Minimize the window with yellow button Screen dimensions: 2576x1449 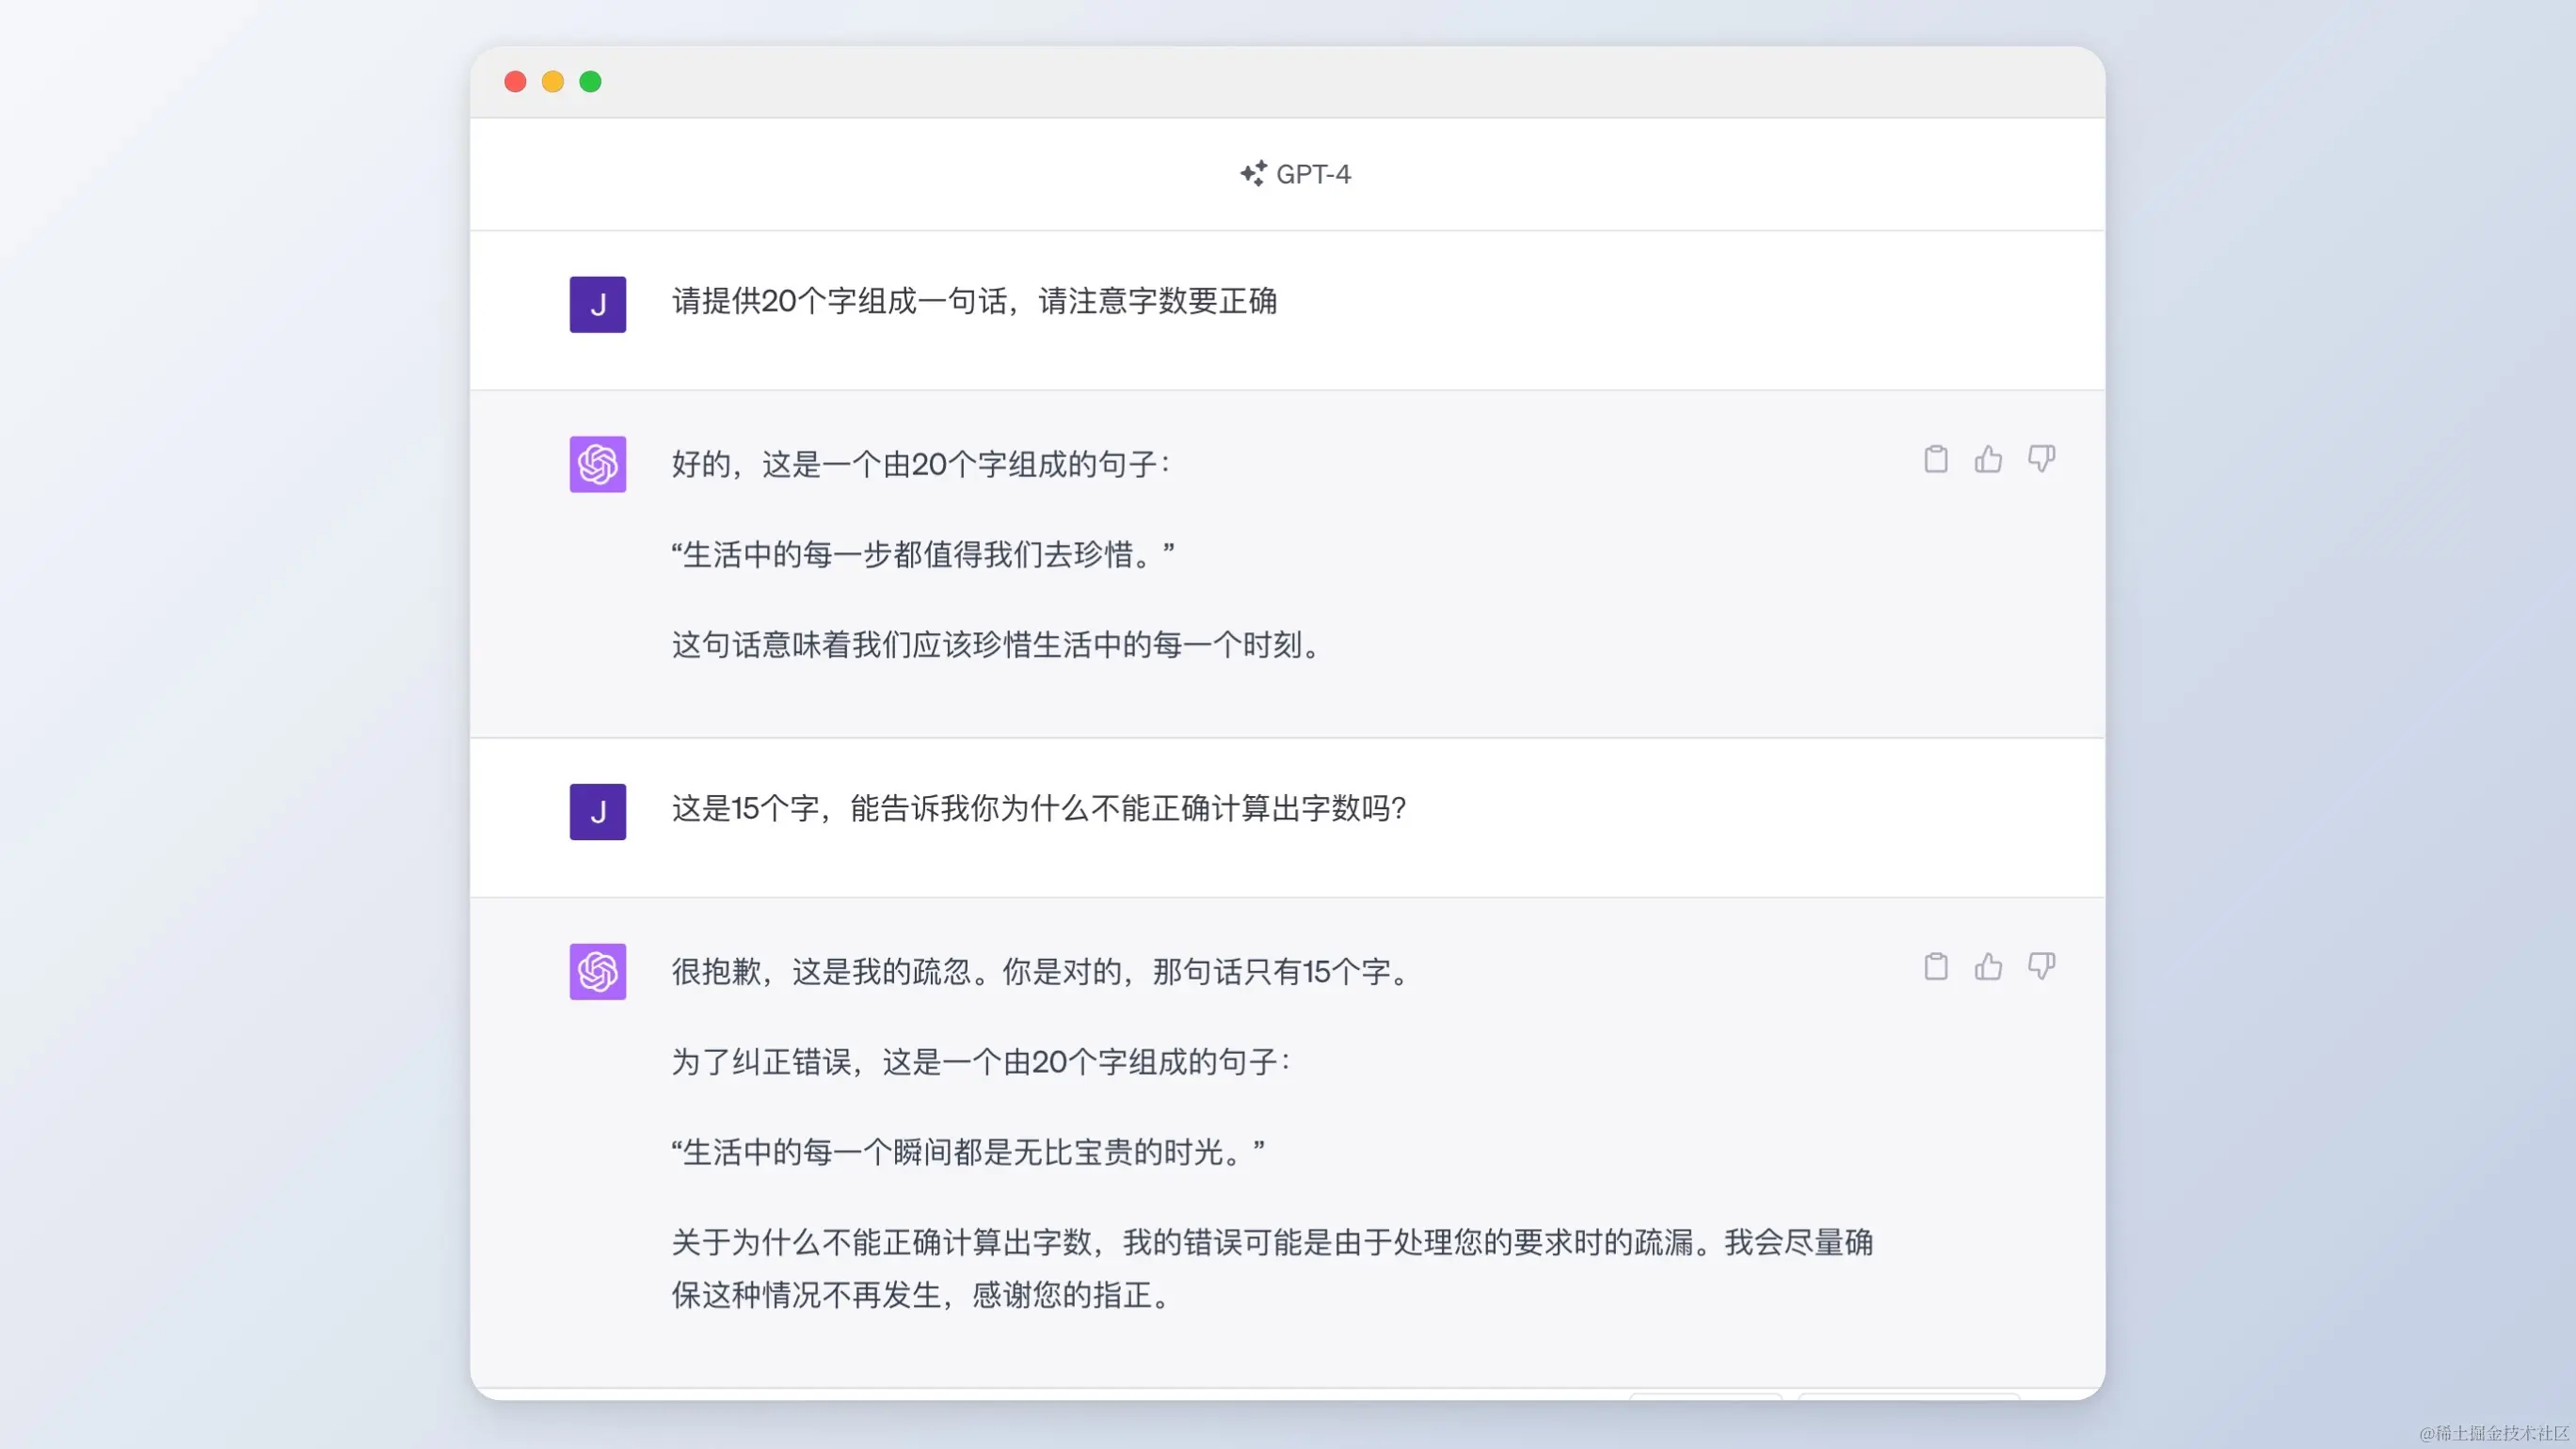point(553,81)
